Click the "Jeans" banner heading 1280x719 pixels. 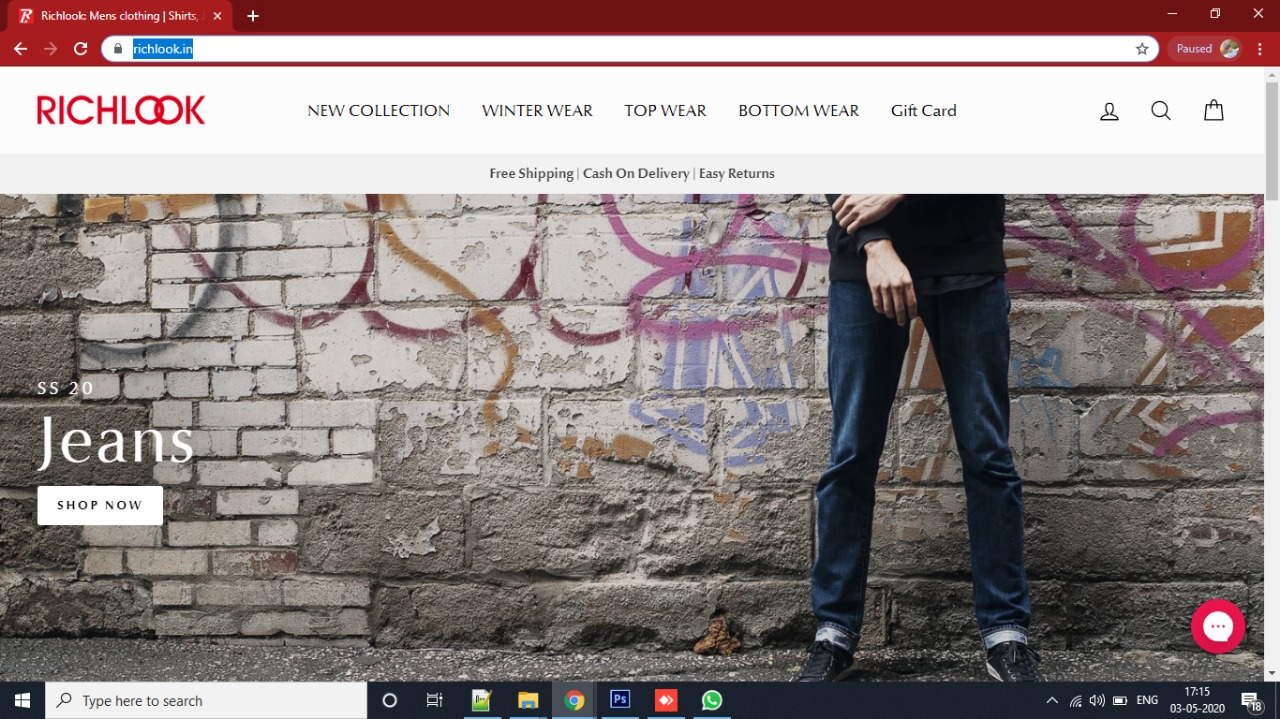click(x=116, y=441)
